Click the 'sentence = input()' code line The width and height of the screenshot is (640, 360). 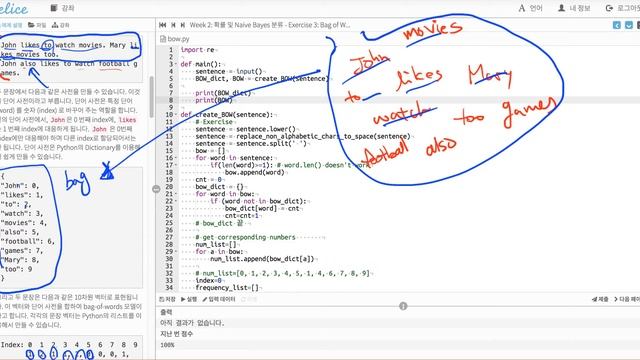pyautogui.click(x=229, y=71)
